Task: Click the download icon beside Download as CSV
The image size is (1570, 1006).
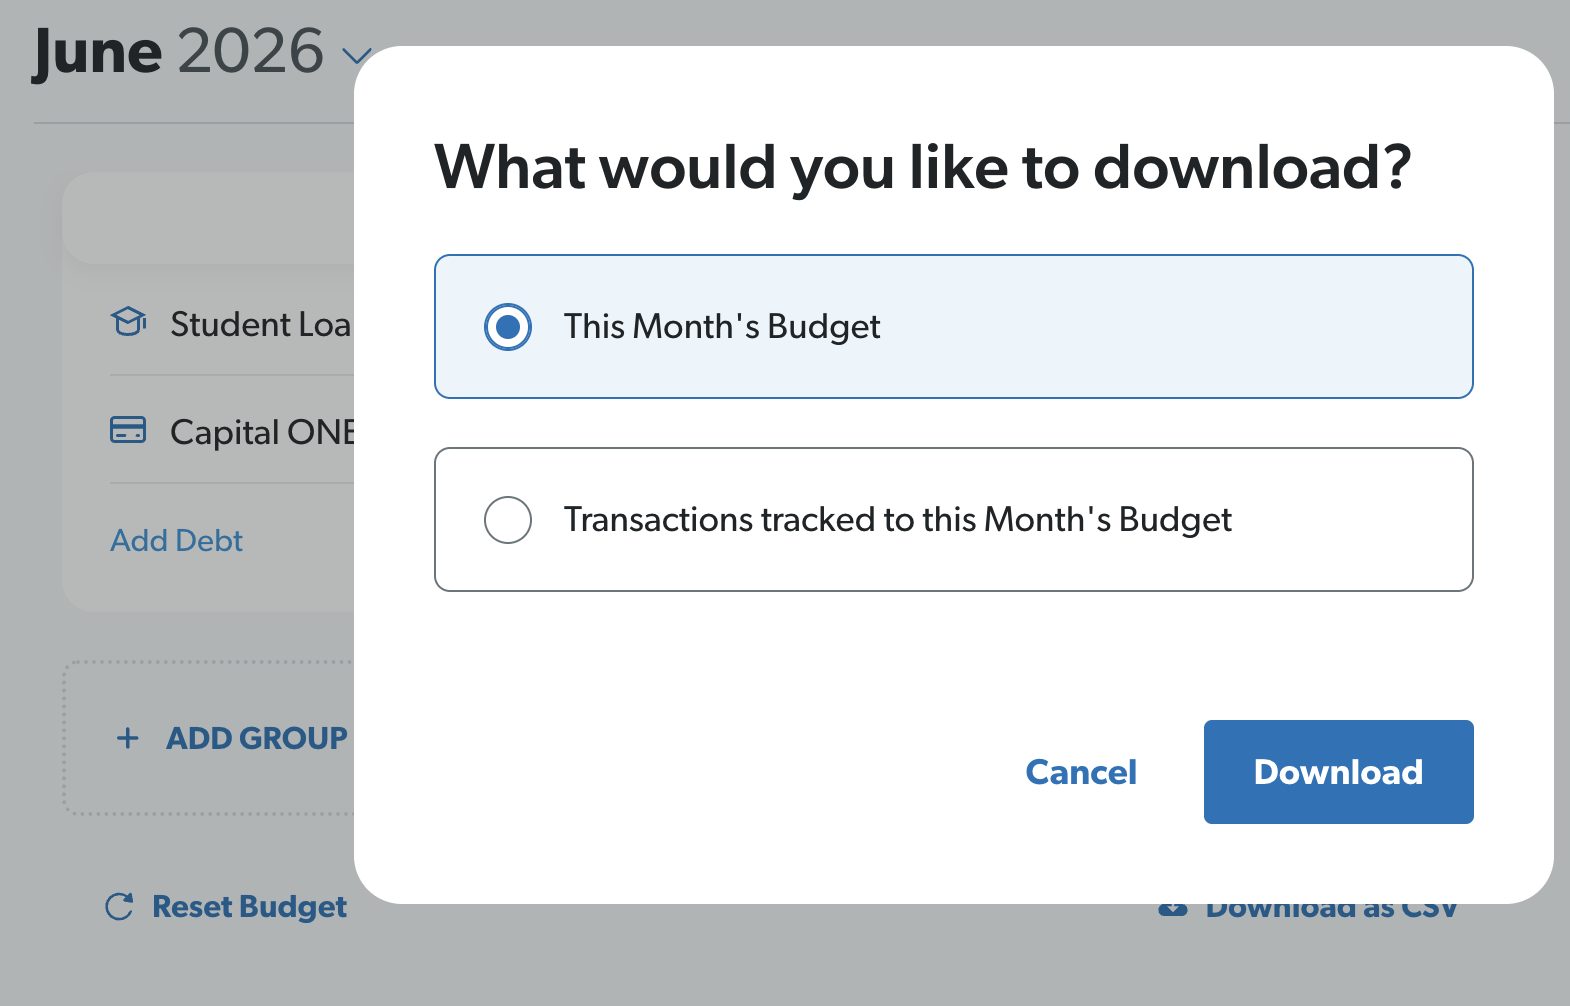Action: point(1172,909)
